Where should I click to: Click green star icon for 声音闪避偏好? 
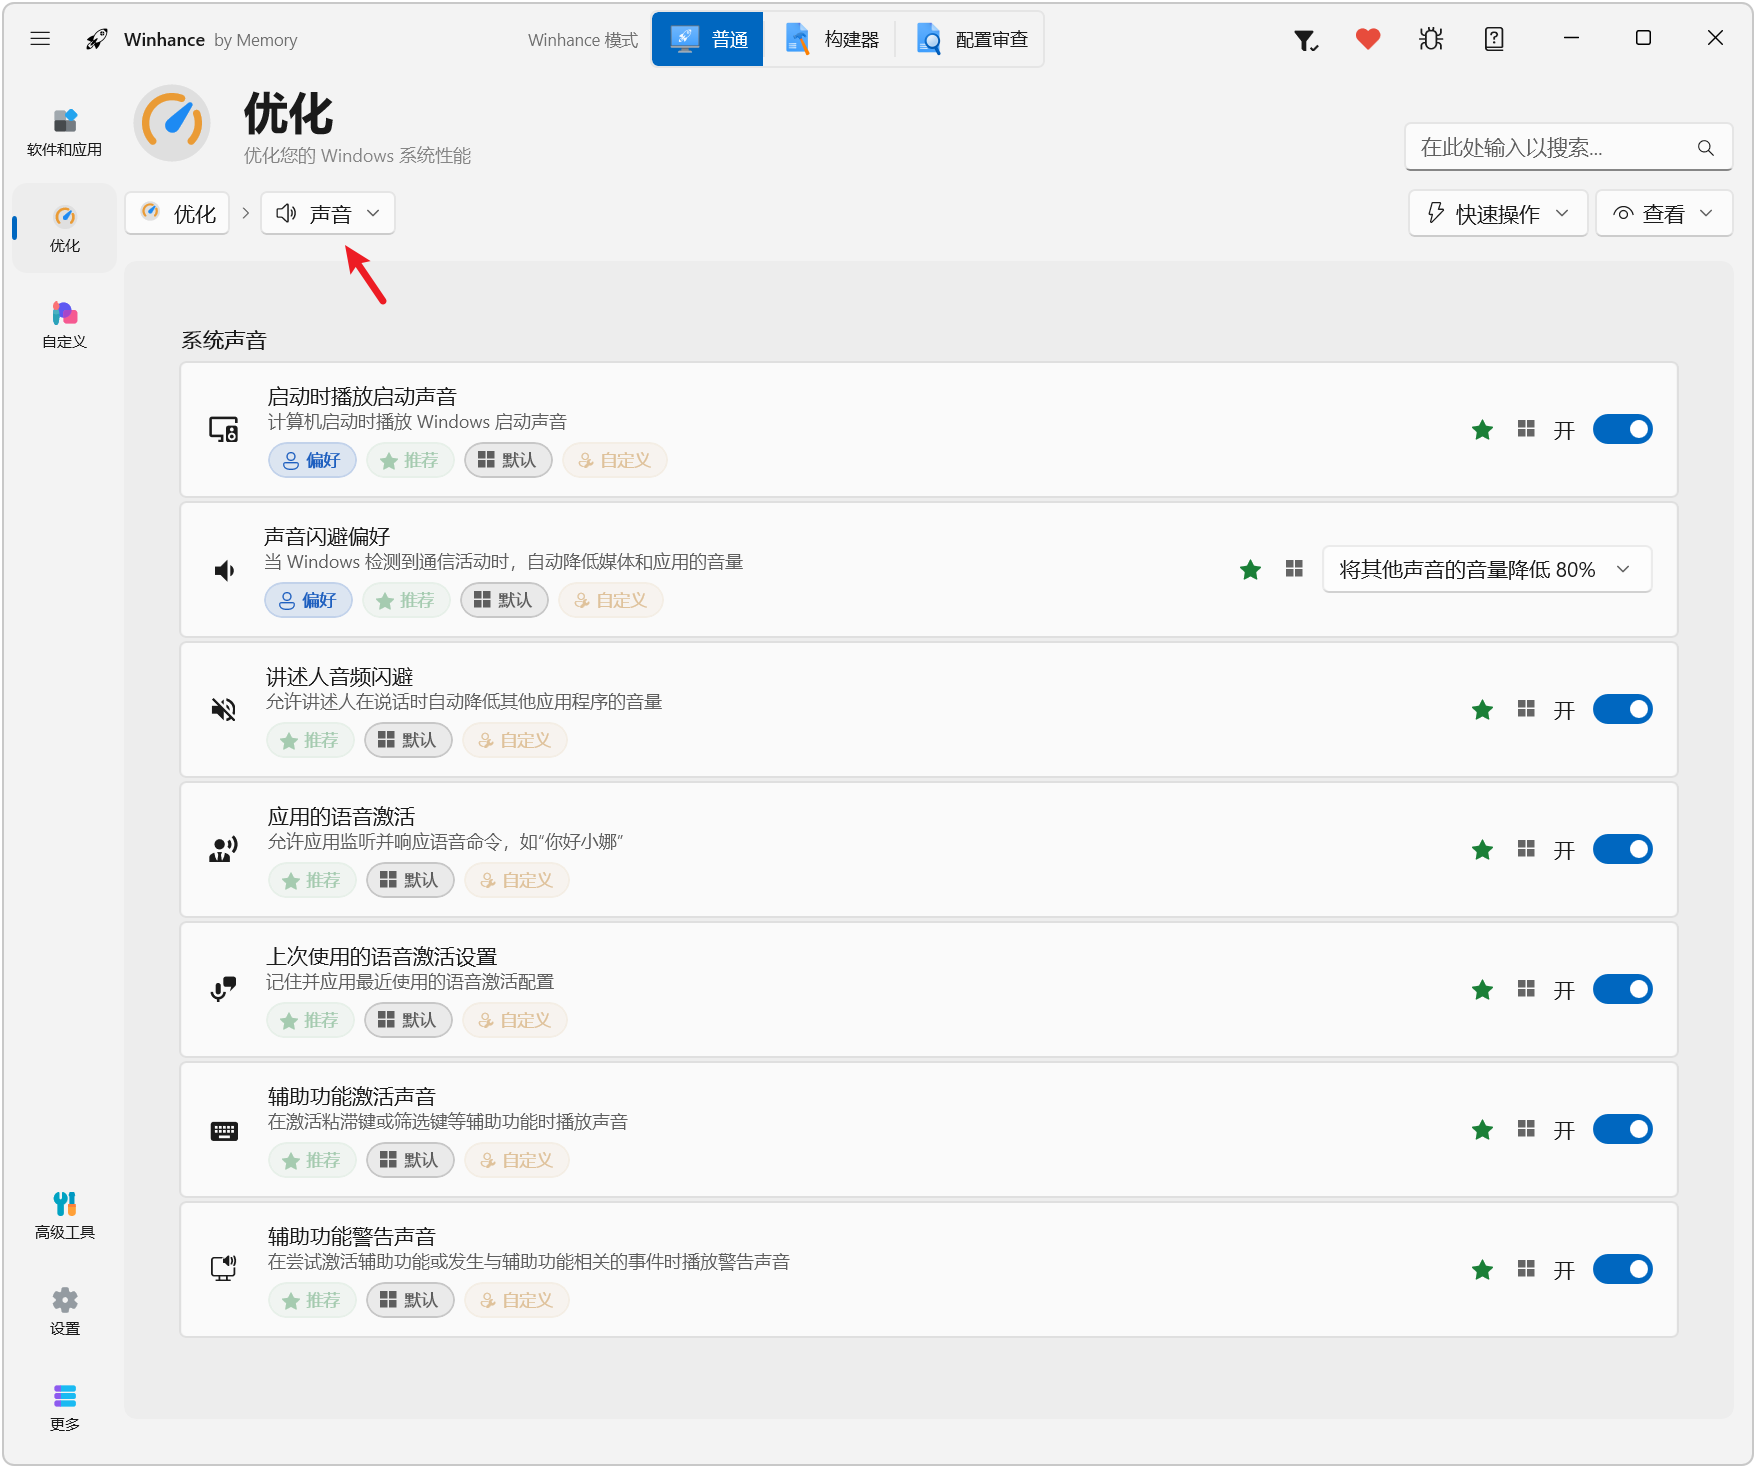coord(1251,570)
